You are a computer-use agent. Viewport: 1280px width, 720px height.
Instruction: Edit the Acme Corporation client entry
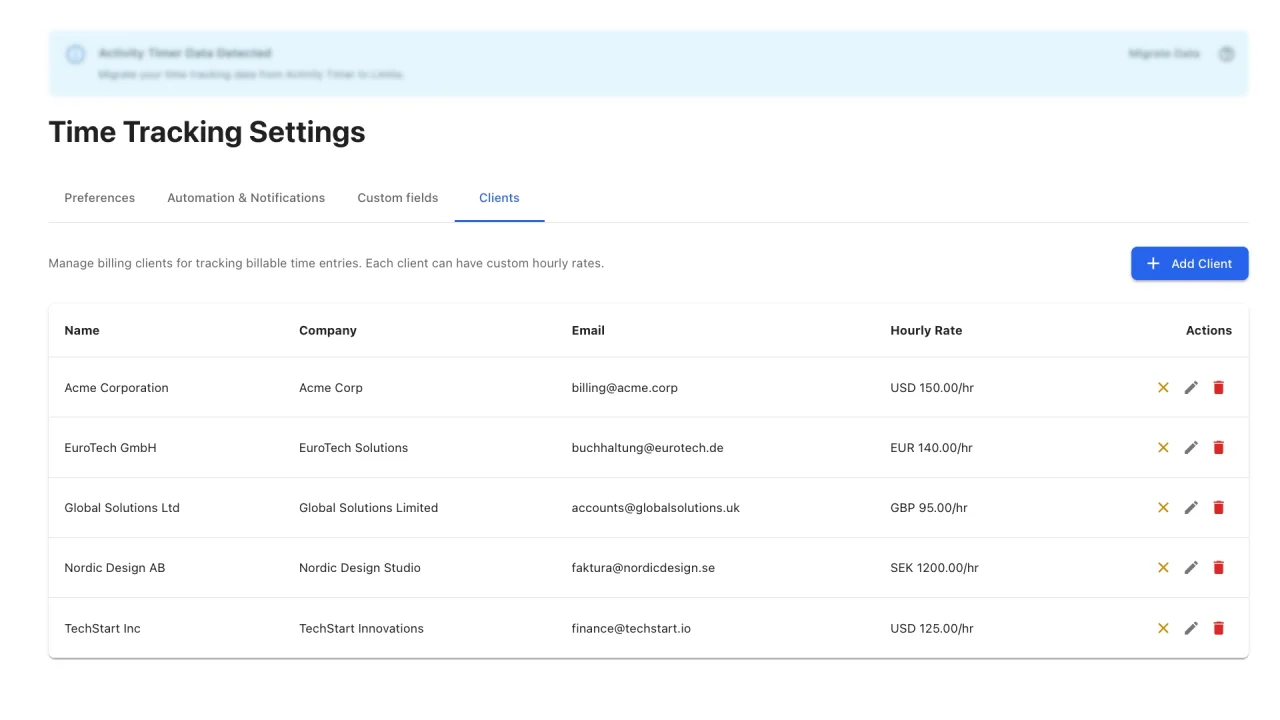point(1191,387)
